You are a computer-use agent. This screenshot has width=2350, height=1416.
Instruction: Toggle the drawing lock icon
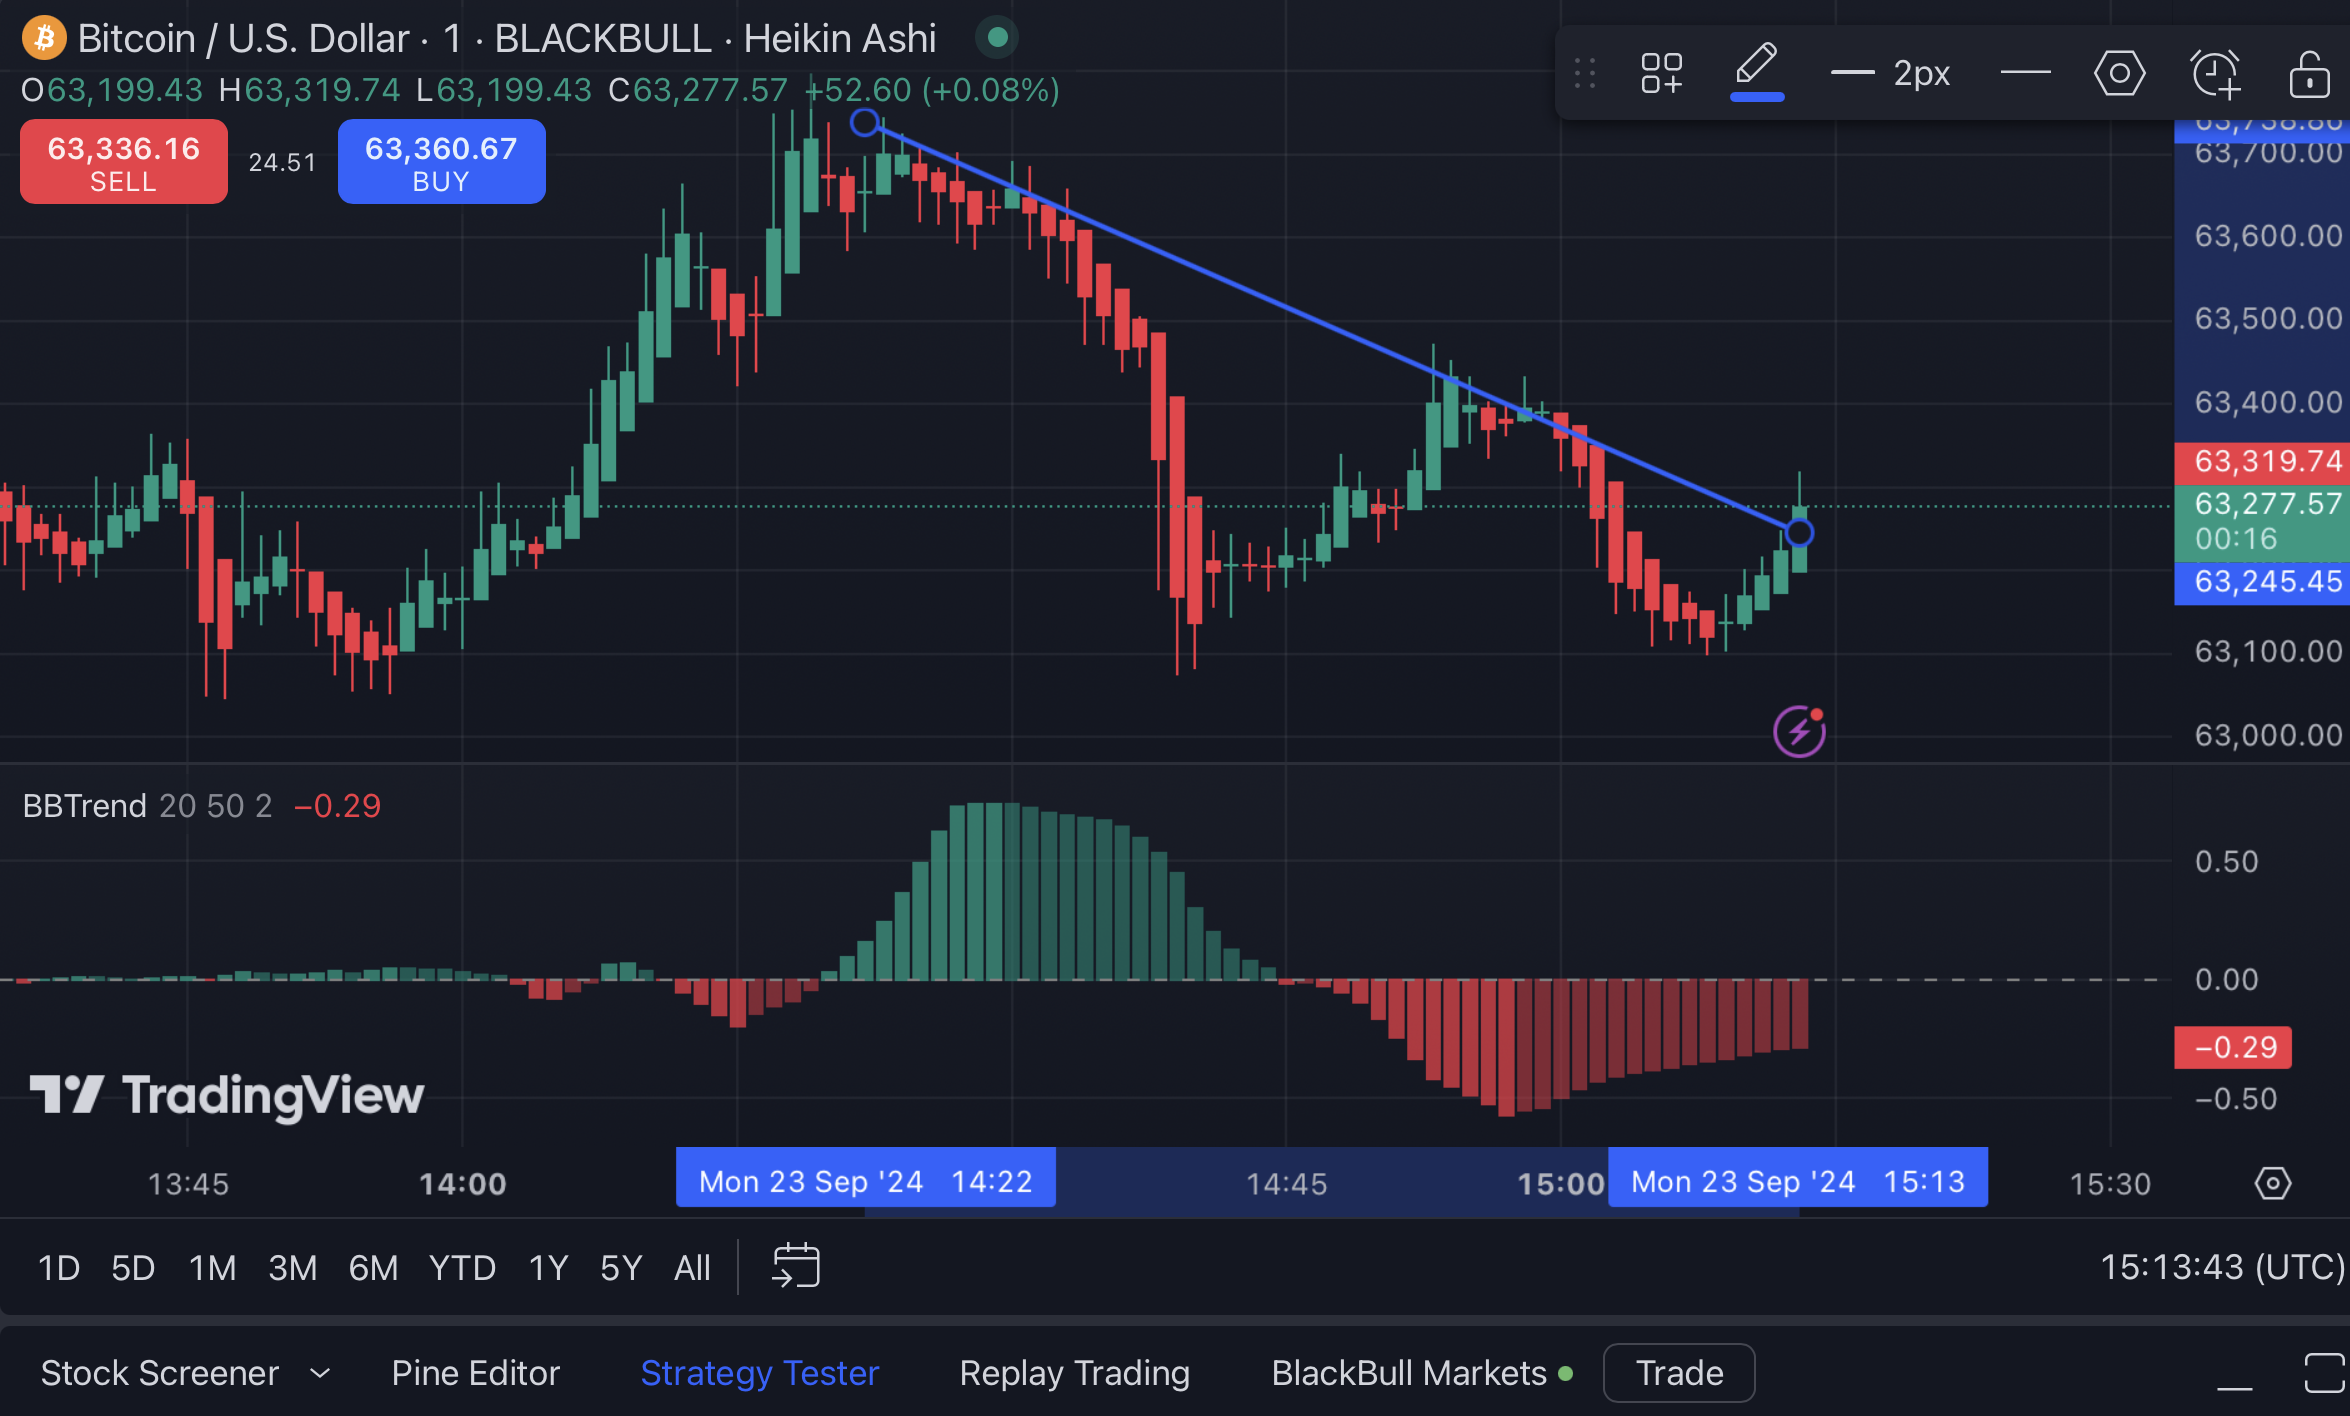click(x=2309, y=73)
